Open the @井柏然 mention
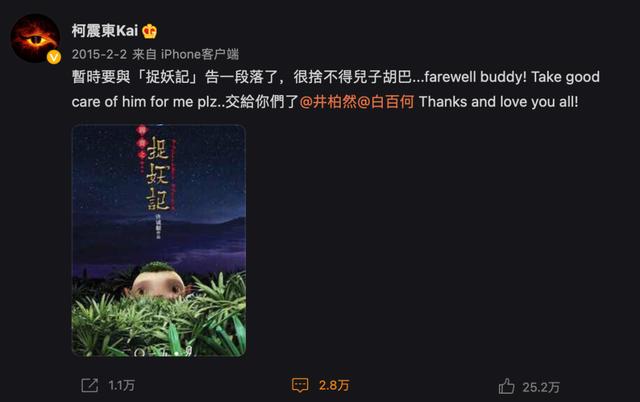 [x=328, y=102]
